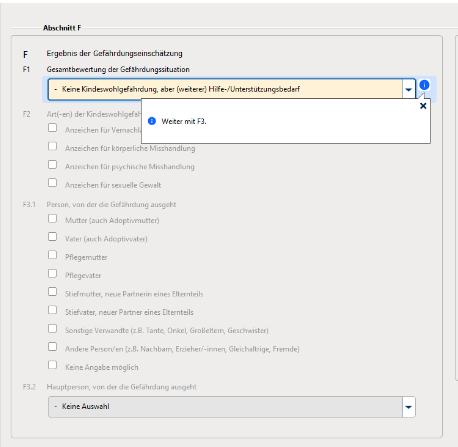This screenshot has height=447, width=458.
Task: Click the 'Keine Auswahl' selection field
Action: click(225, 407)
